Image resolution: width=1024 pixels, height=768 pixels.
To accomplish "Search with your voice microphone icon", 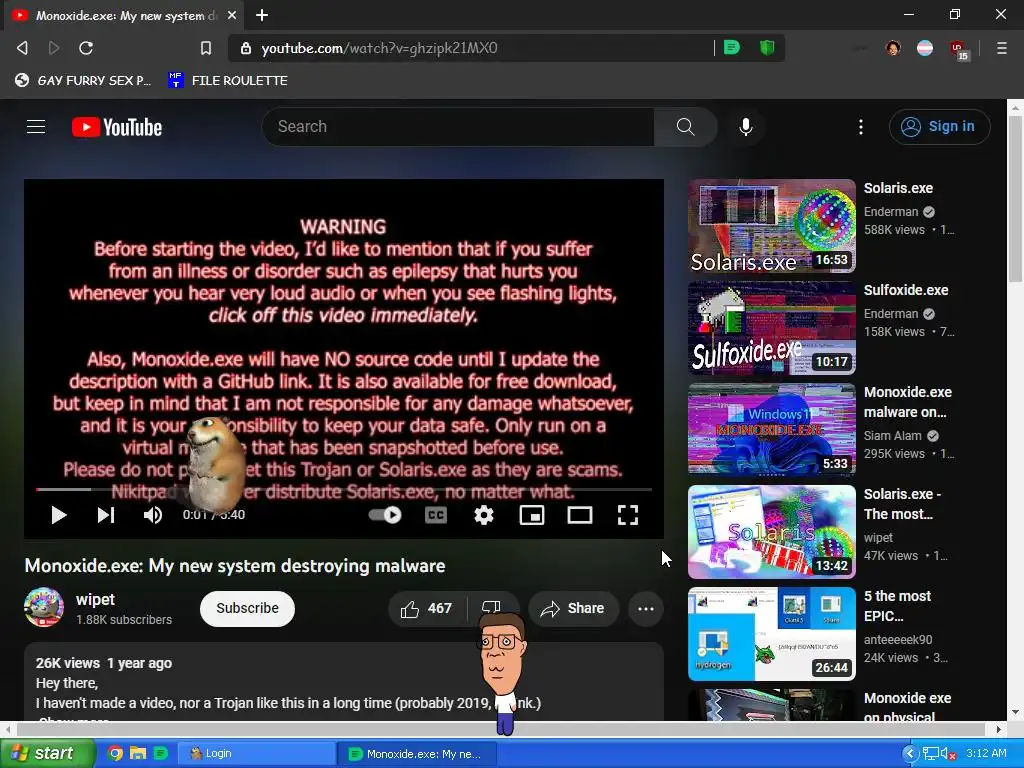I will (746, 127).
